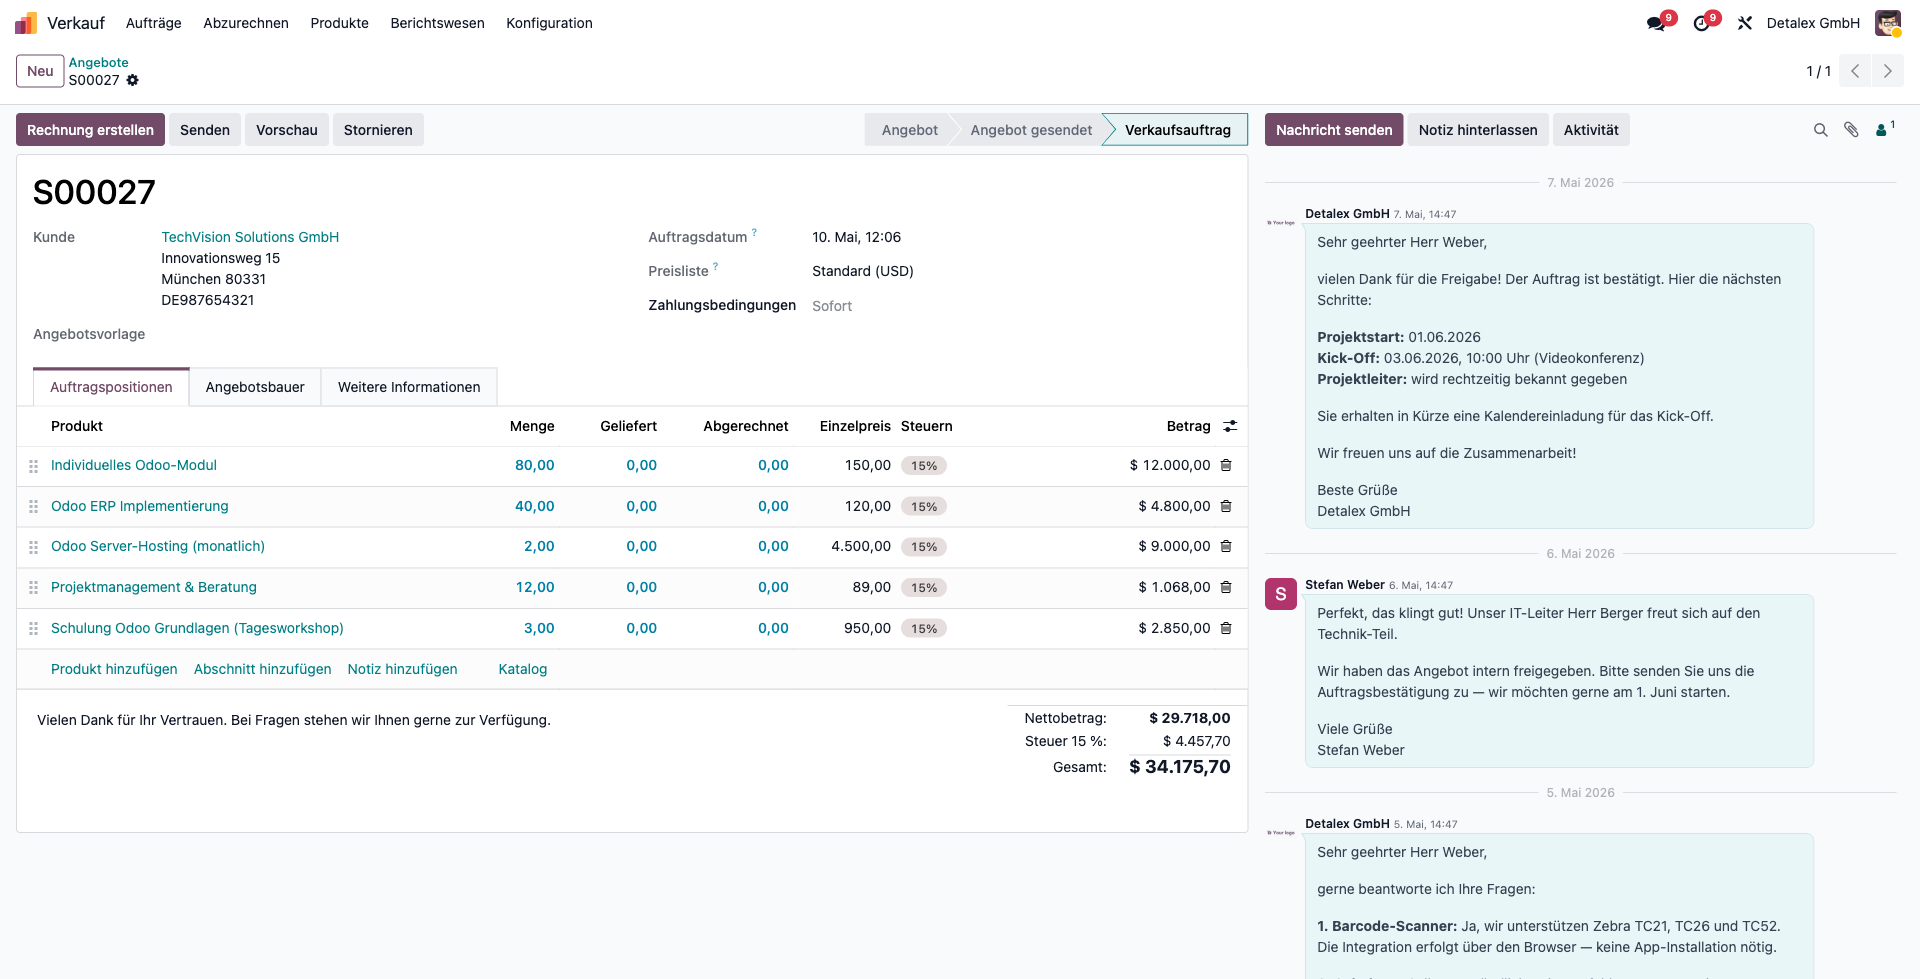Image resolution: width=1920 pixels, height=979 pixels.
Task: Delete the Schulung Odoo Grundlagen line
Action: coord(1226,628)
